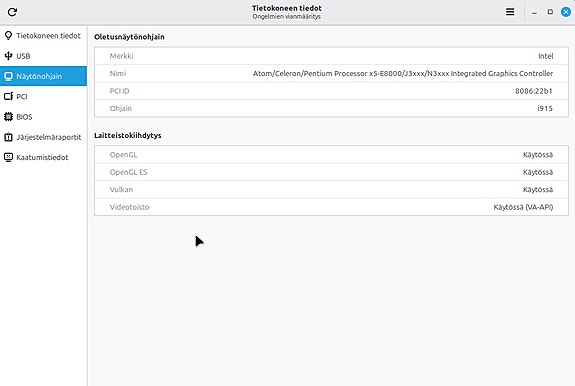575x386 pixels.
Task: Click the Videotoisto row label
Action: [129, 207]
